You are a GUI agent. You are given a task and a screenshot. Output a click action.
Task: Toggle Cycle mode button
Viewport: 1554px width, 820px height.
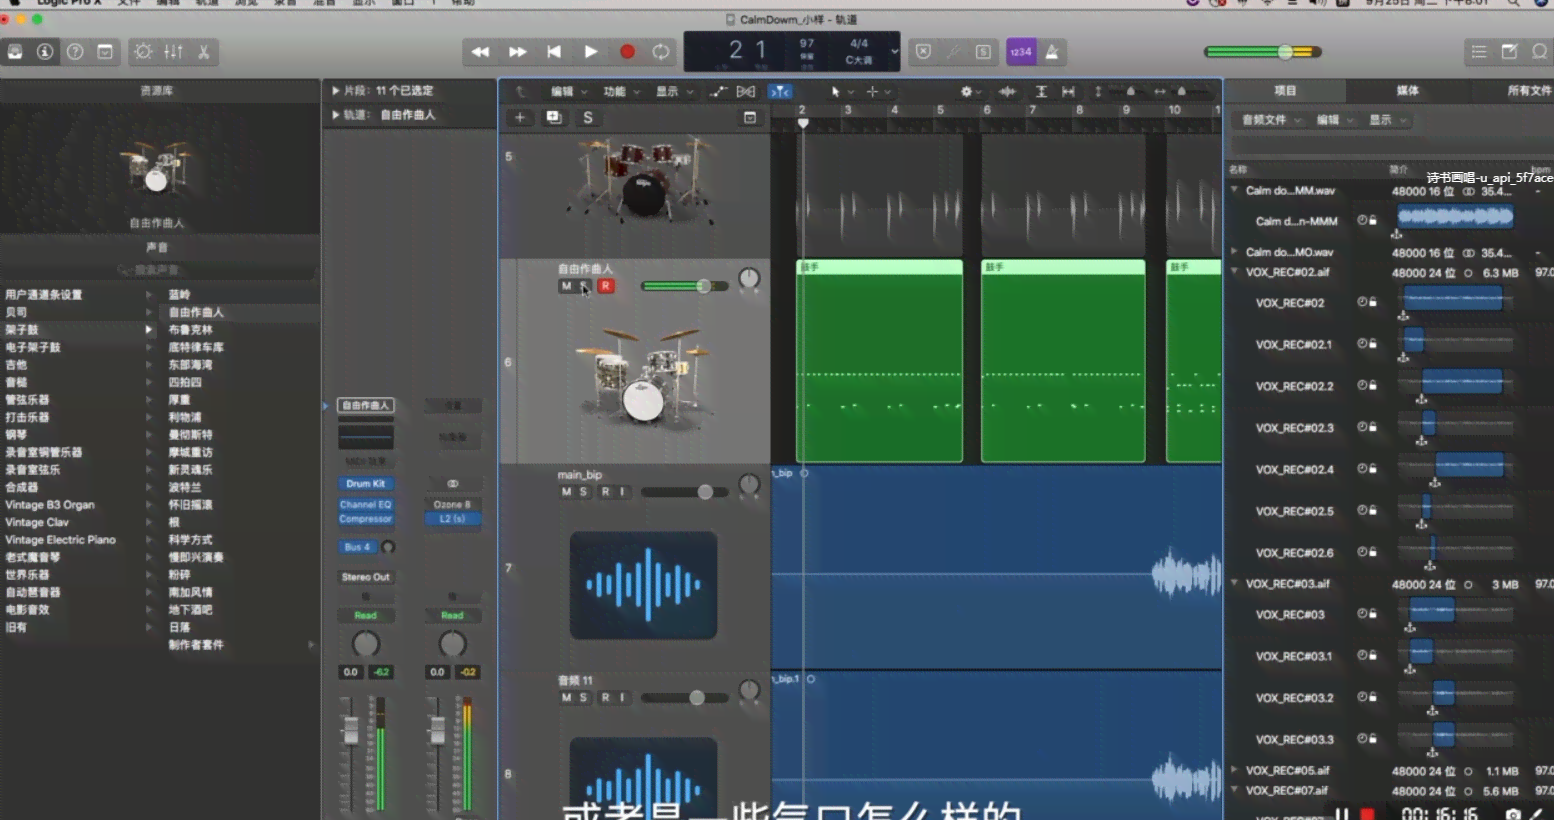pyautogui.click(x=661, y=52)
